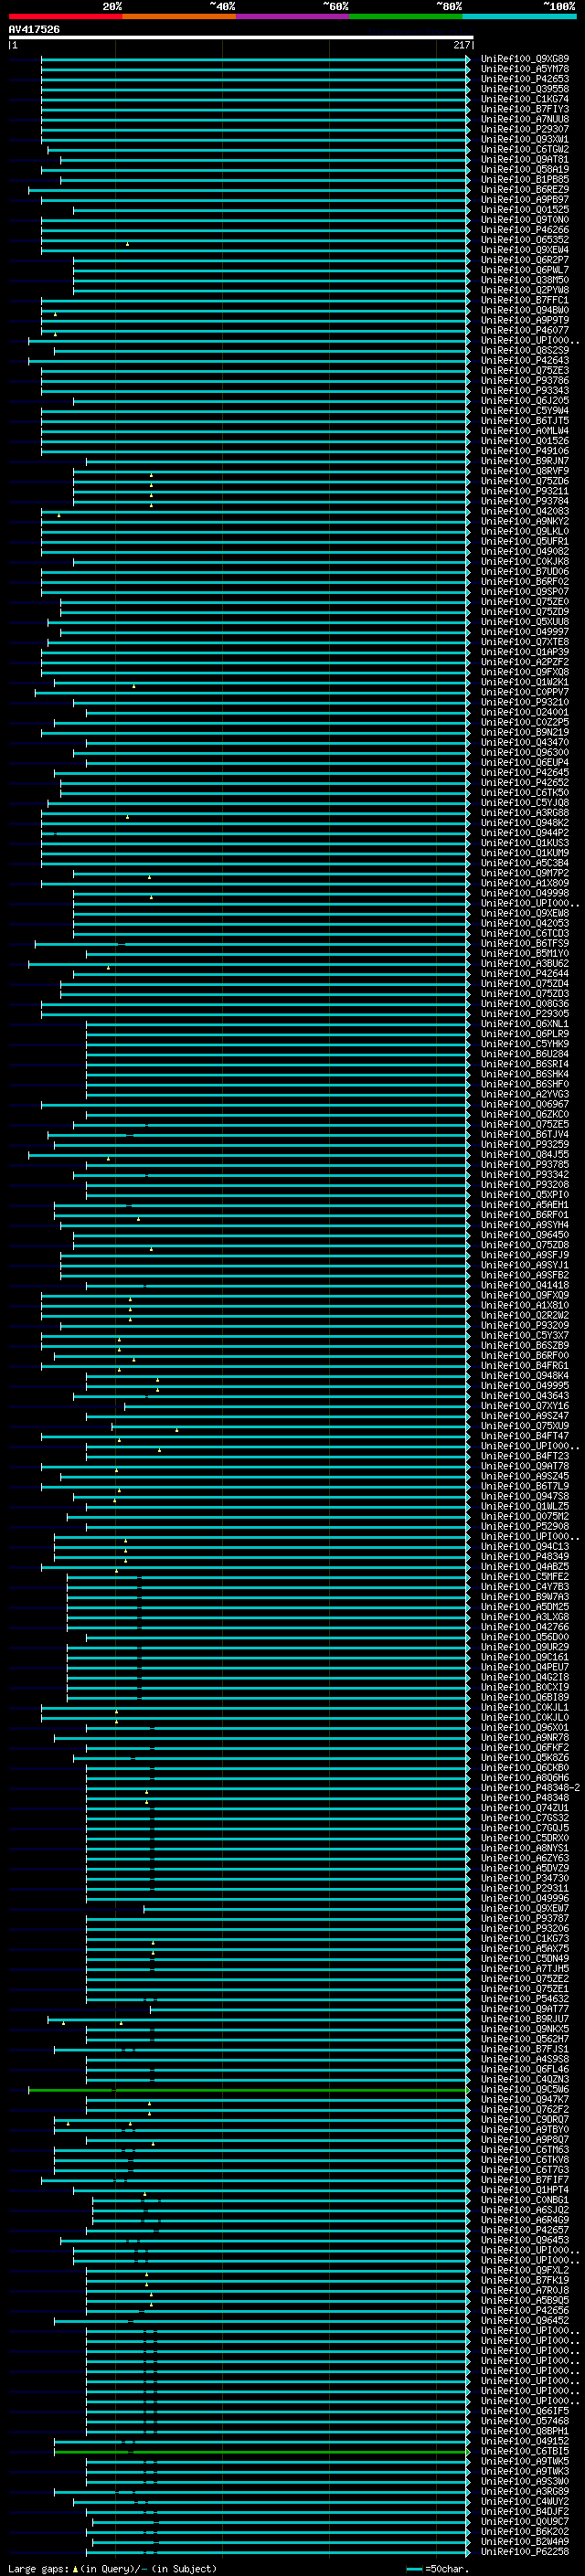Select the UniRef100_P93209 label
This screenshot has width=585, height=2576.
coord(525,1326)
